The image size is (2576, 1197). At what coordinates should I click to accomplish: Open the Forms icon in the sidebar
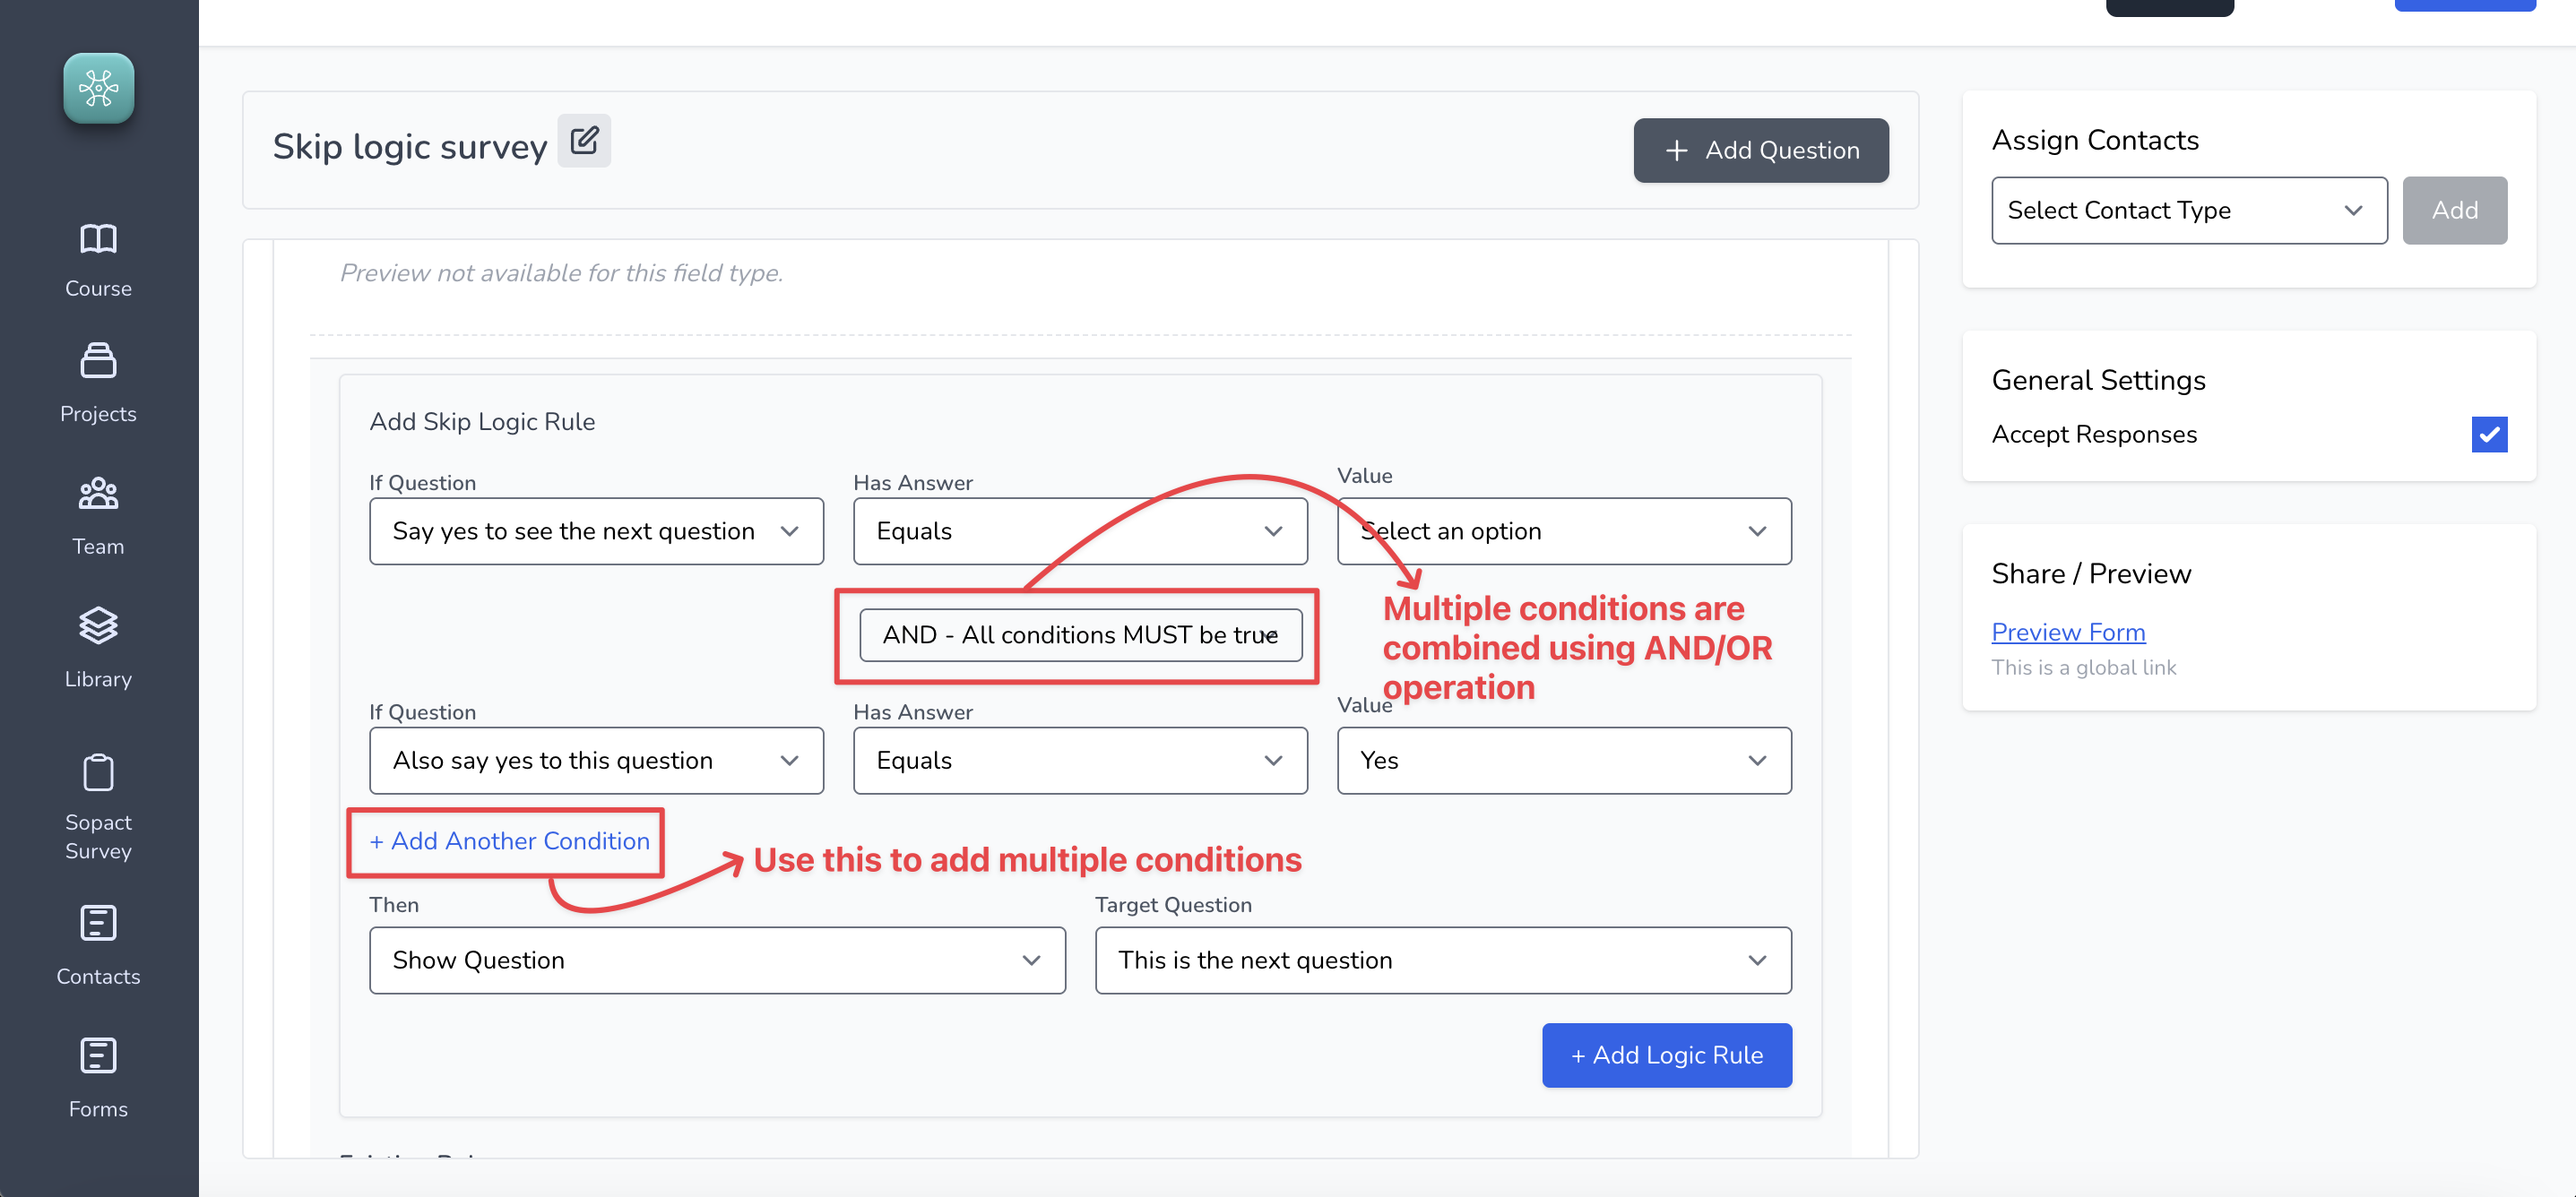point(98,1056)
